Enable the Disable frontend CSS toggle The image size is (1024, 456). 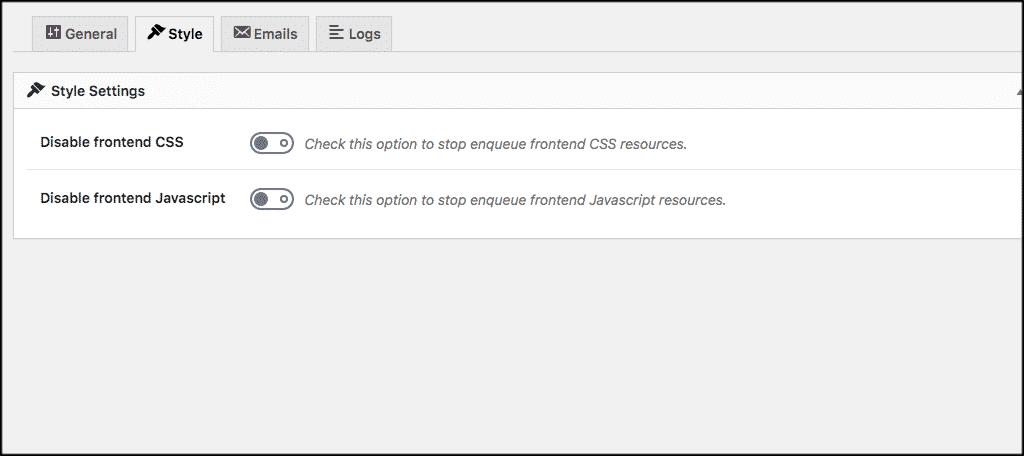point(271,144)
